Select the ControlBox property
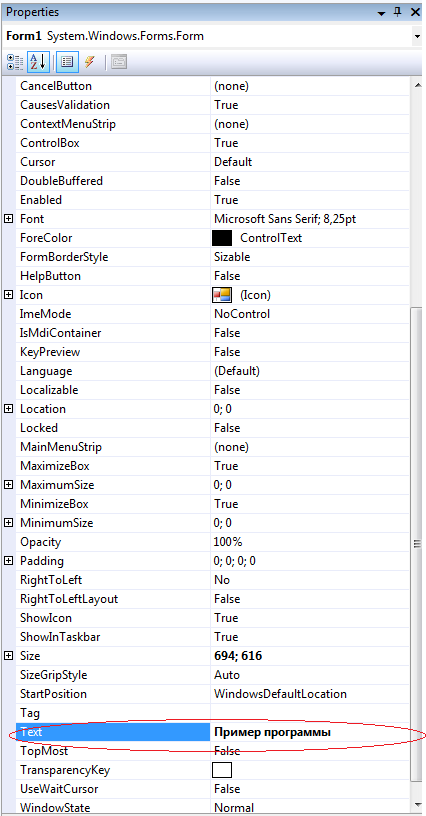The height and width of the screenshot is (816, 426). (49, 143)
